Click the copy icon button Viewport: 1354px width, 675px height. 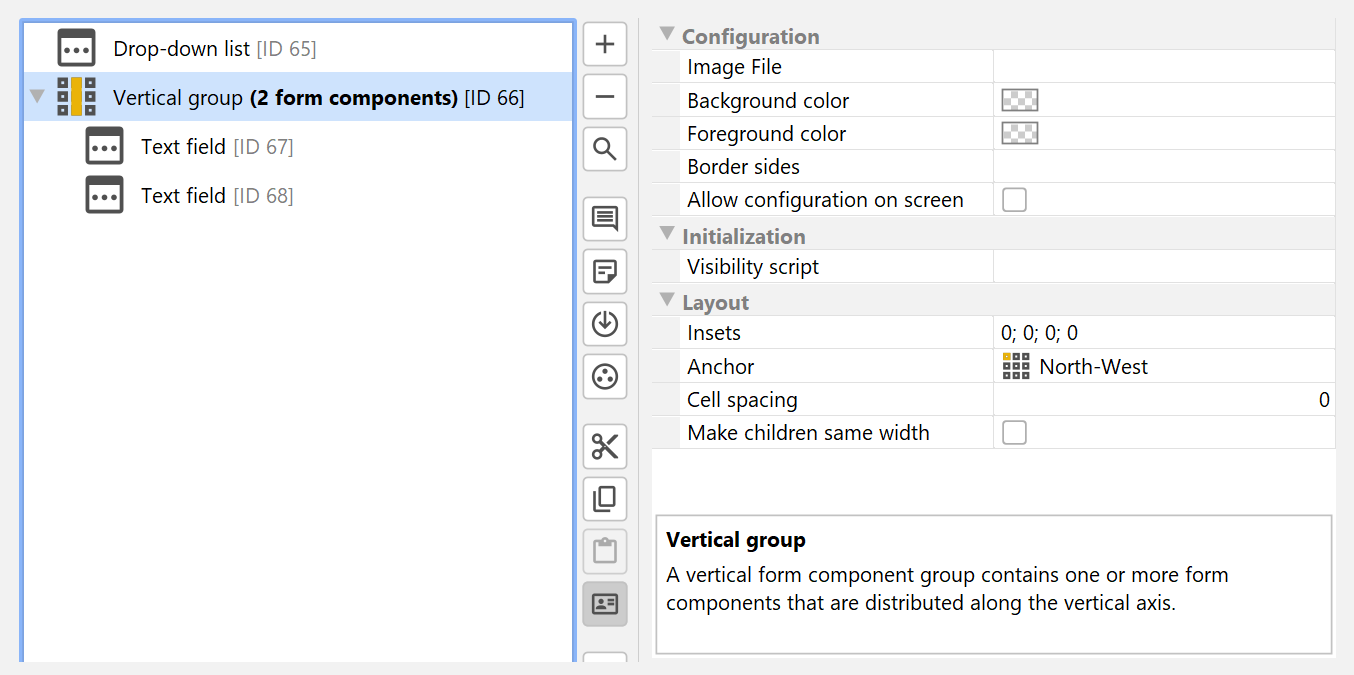pyautogui.click(x=605, y=499)
